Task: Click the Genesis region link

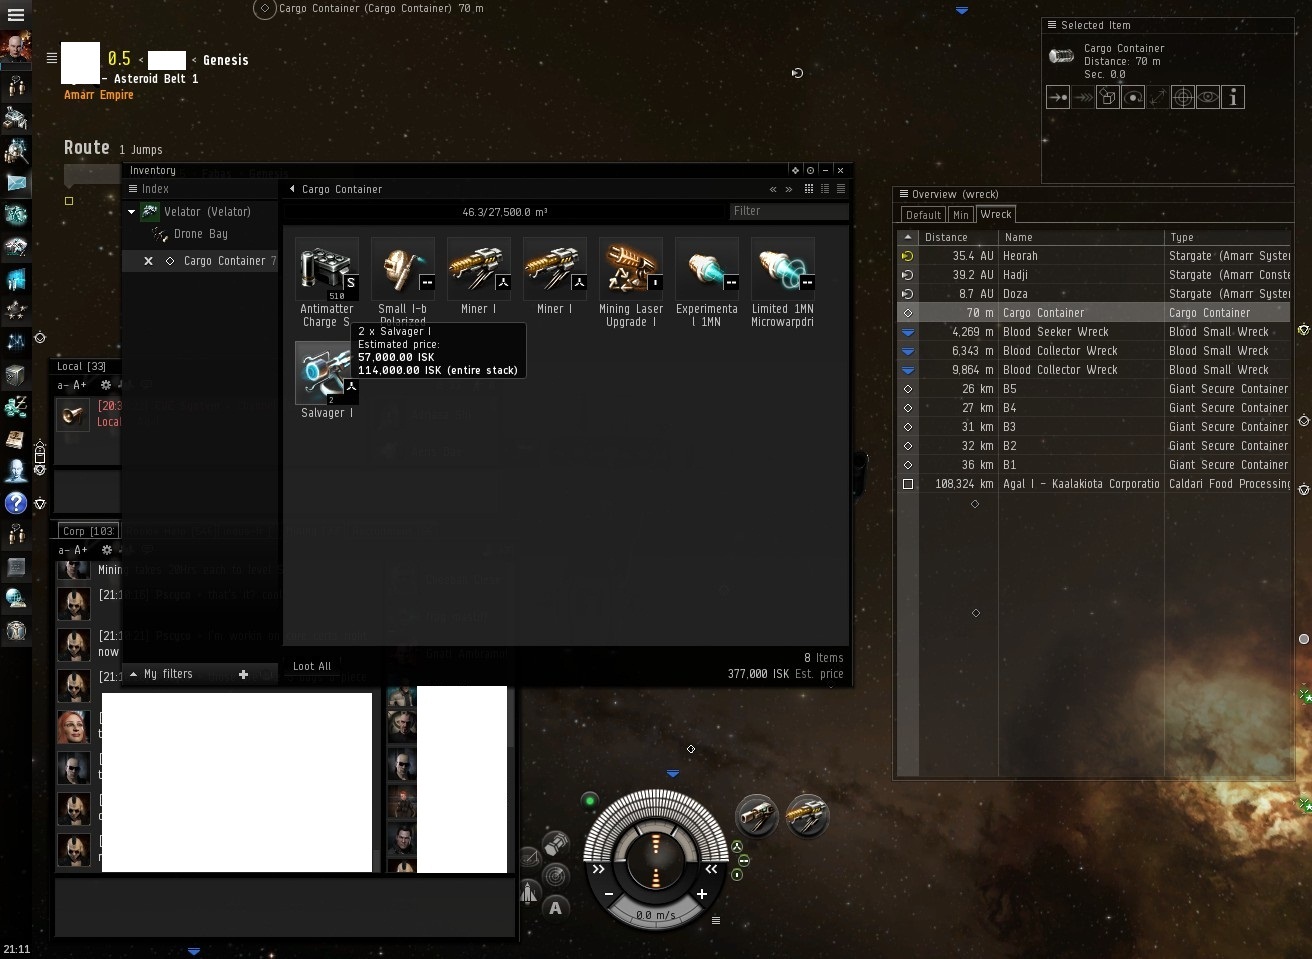Action: pos(226,60)
